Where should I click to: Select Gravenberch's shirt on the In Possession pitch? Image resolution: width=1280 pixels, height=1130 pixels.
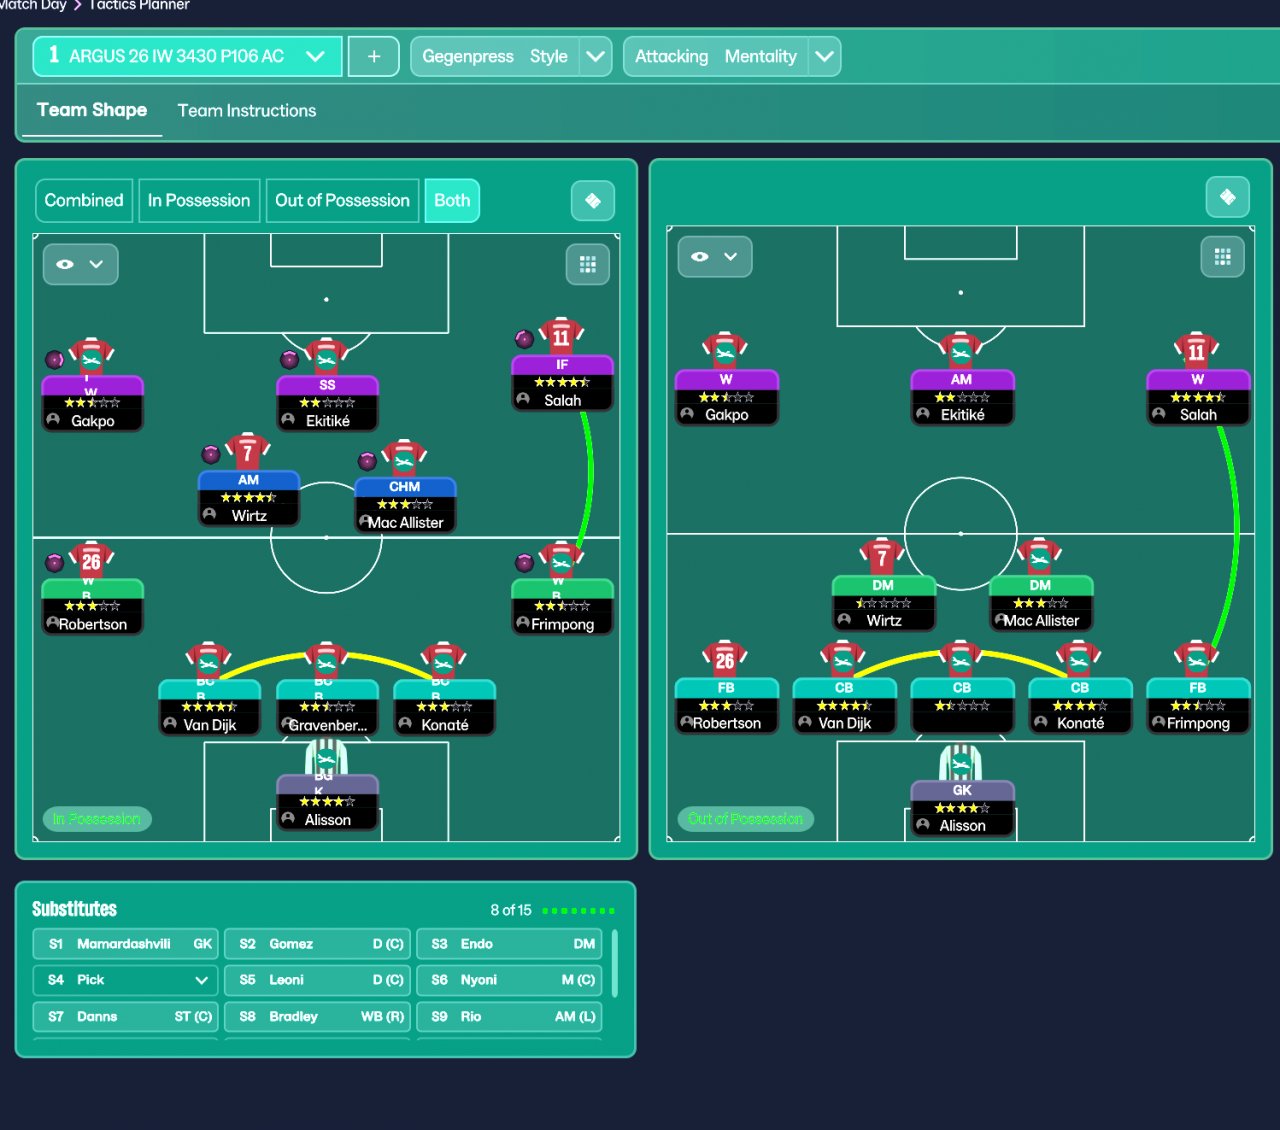[x=326, y=660]
